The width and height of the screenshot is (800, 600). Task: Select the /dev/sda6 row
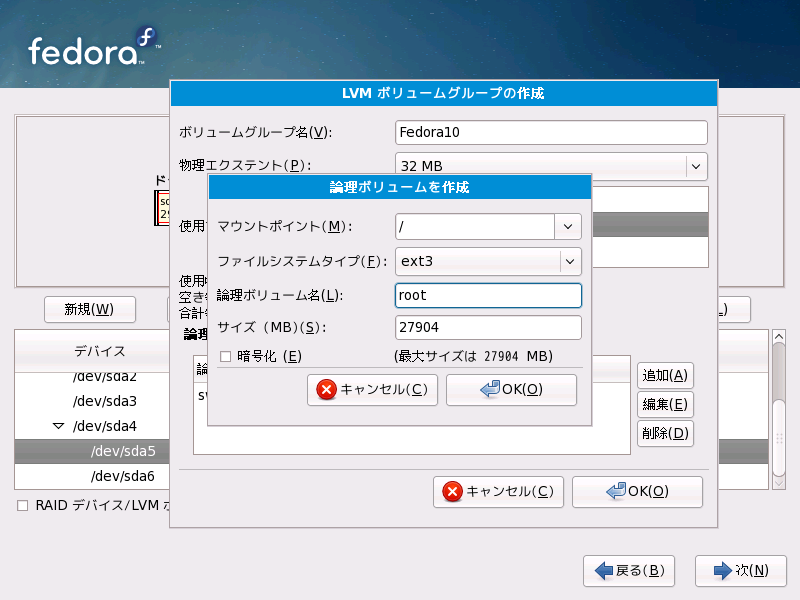92,476
